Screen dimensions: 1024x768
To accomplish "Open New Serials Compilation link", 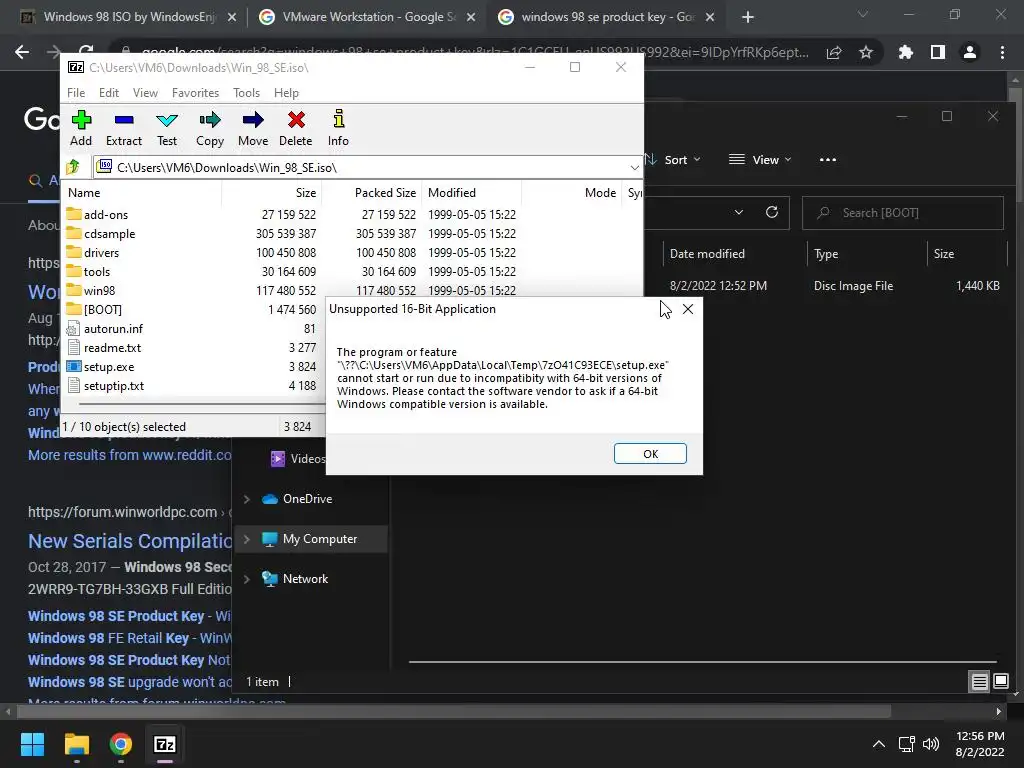I will 130,541.
